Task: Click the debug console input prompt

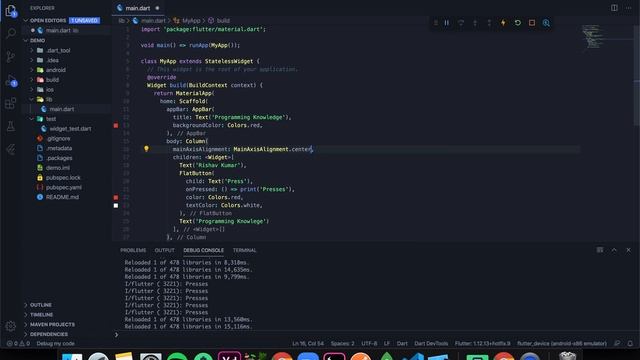Action: [376, 335]
